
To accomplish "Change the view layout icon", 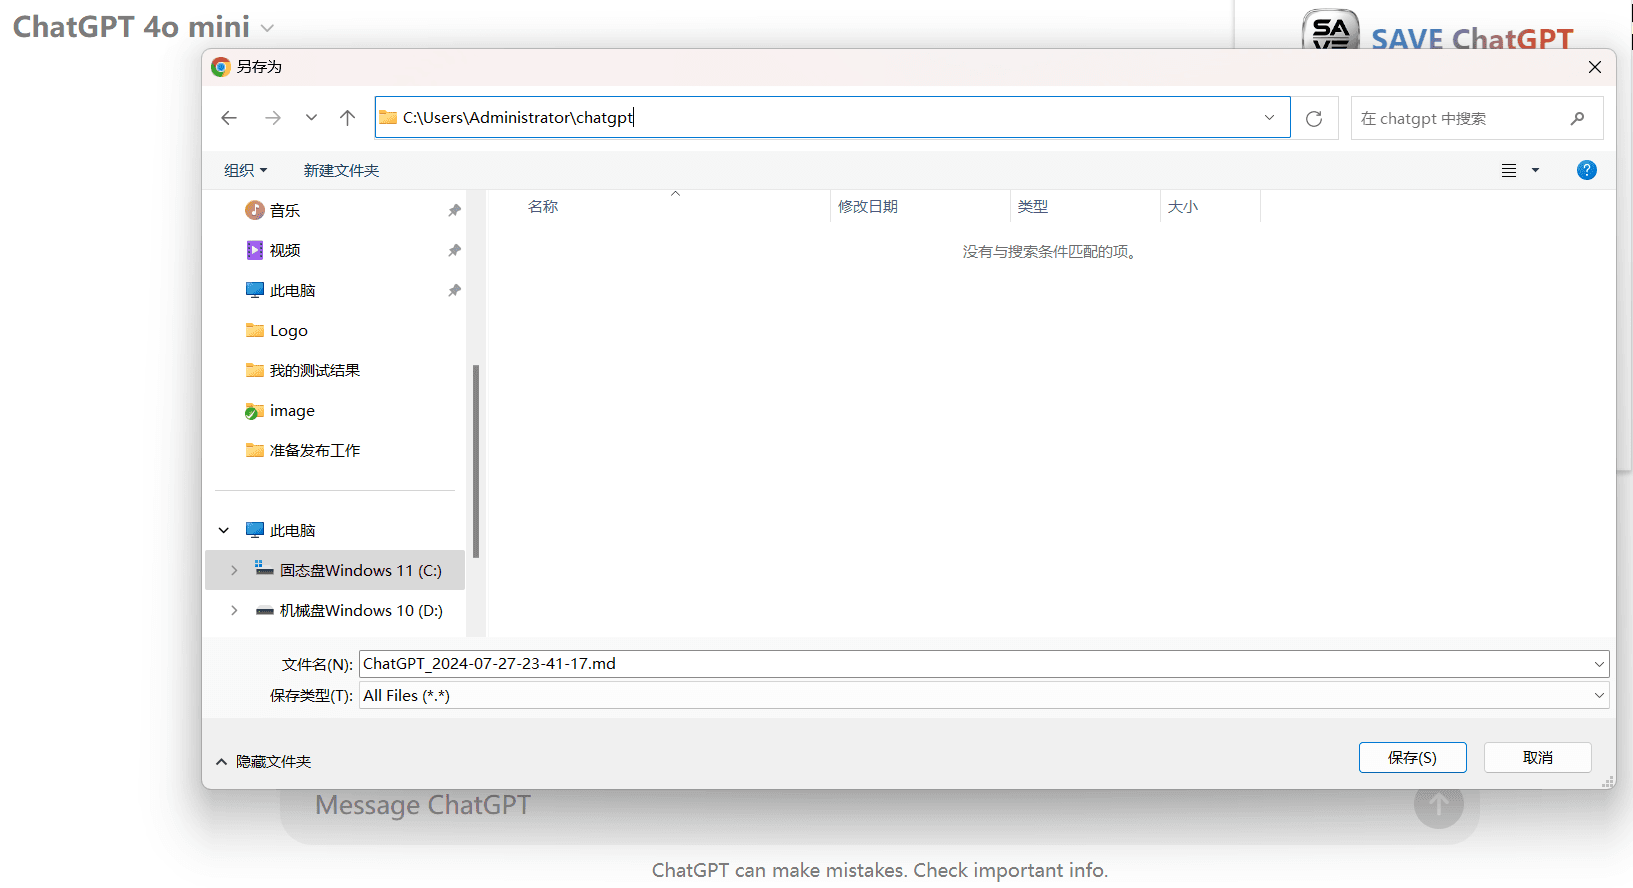I will point(1509,170).
